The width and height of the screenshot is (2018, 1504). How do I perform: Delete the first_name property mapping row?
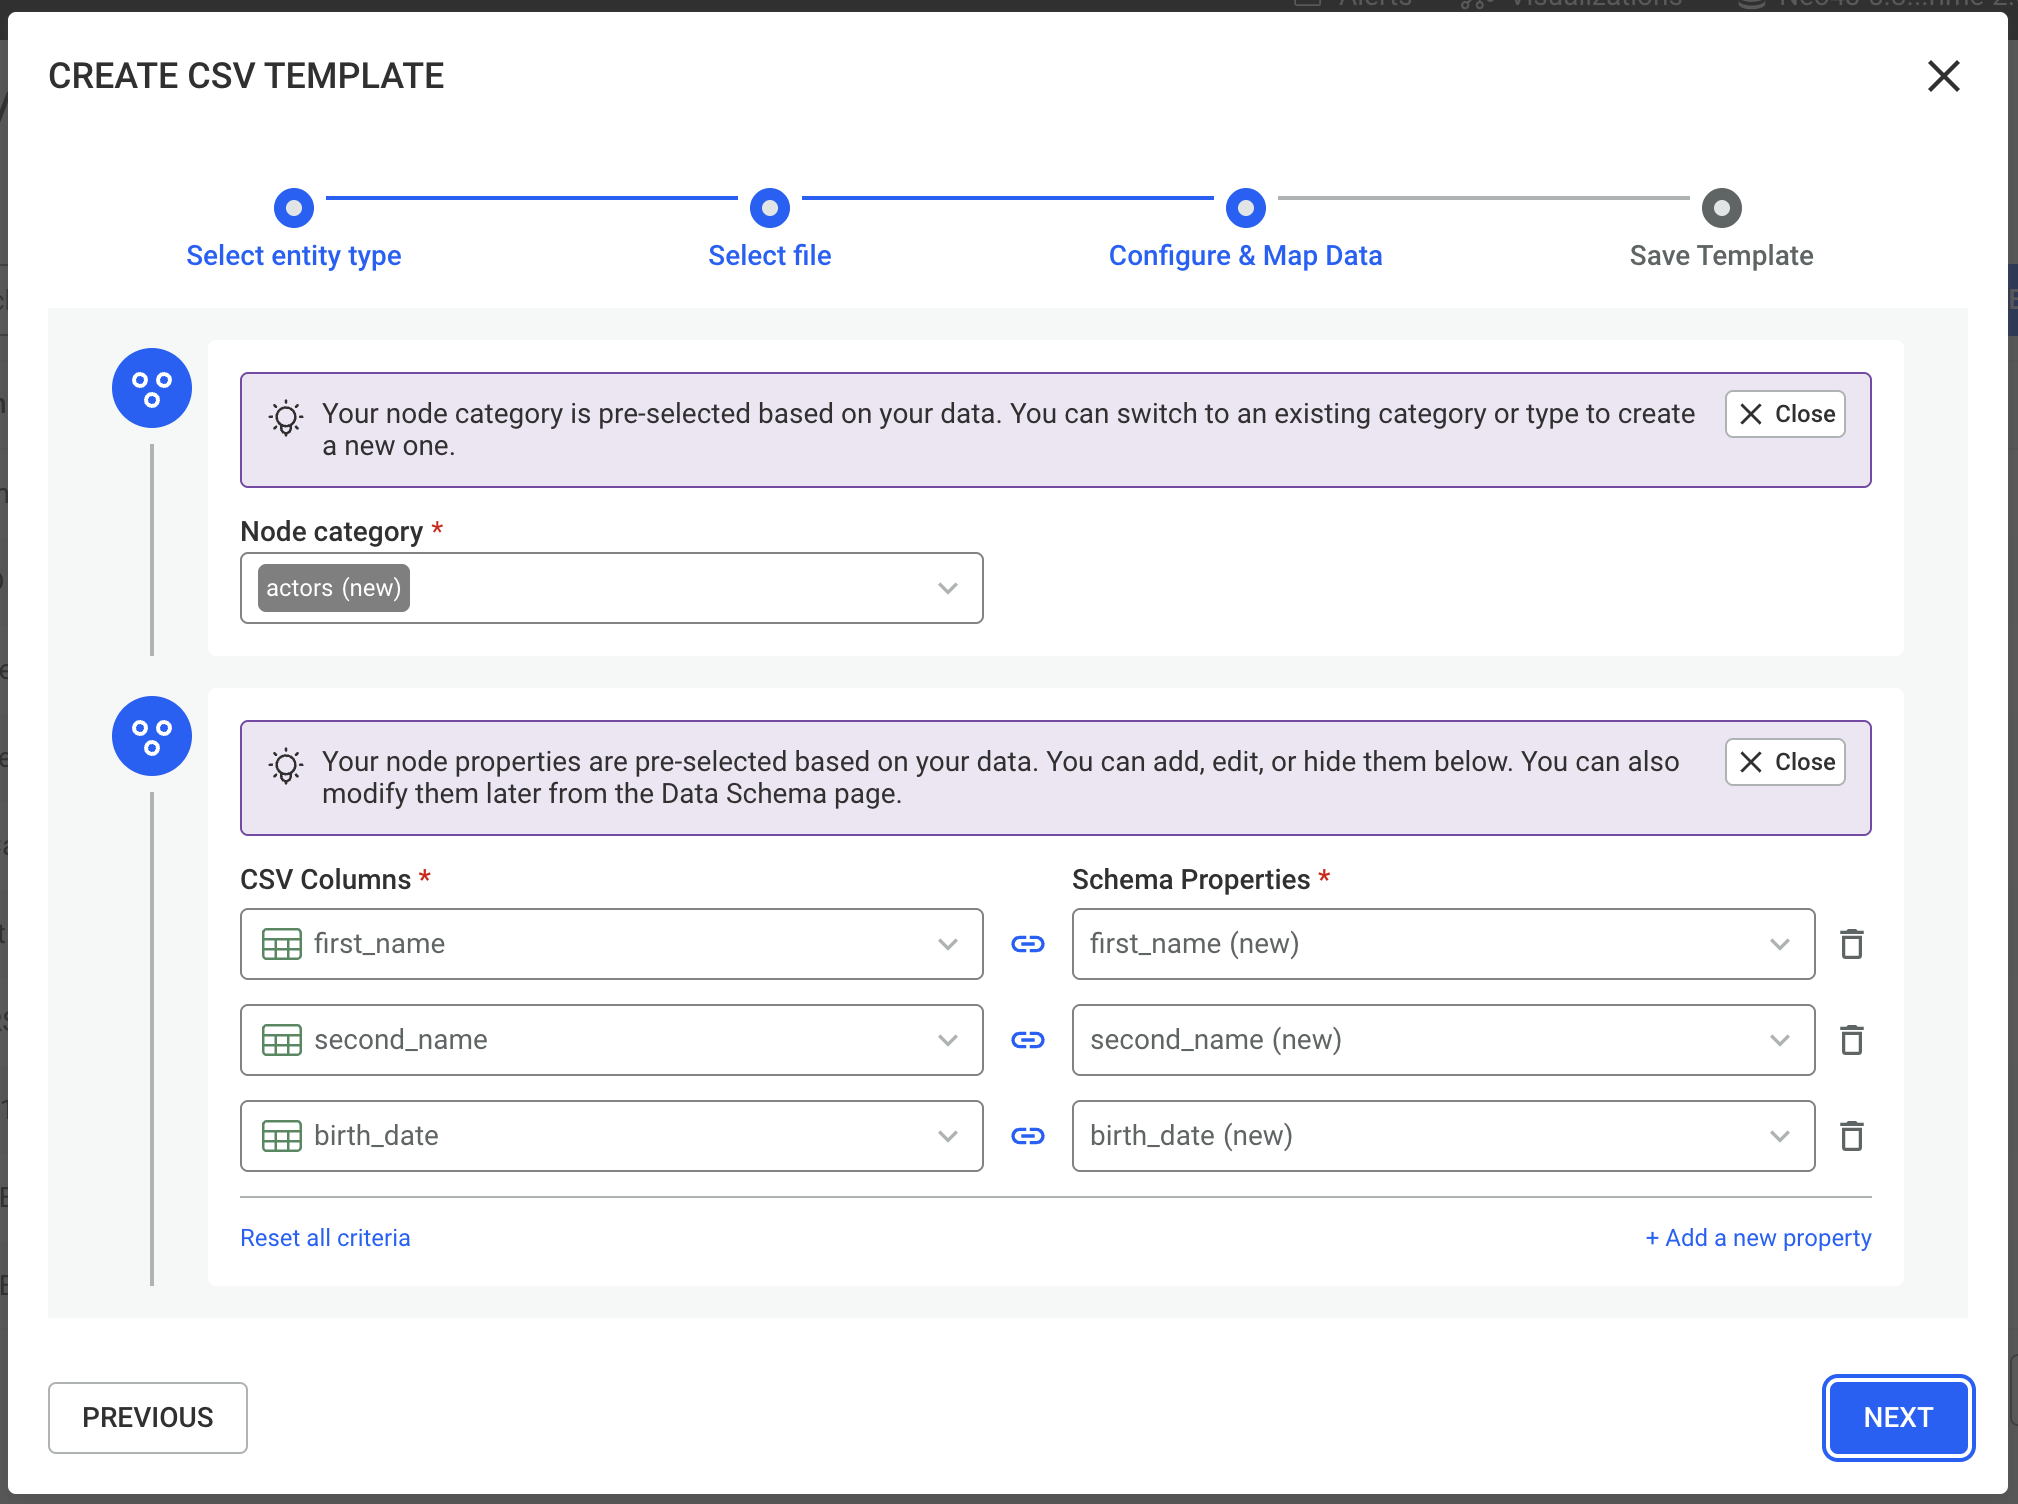point(1851,944)
